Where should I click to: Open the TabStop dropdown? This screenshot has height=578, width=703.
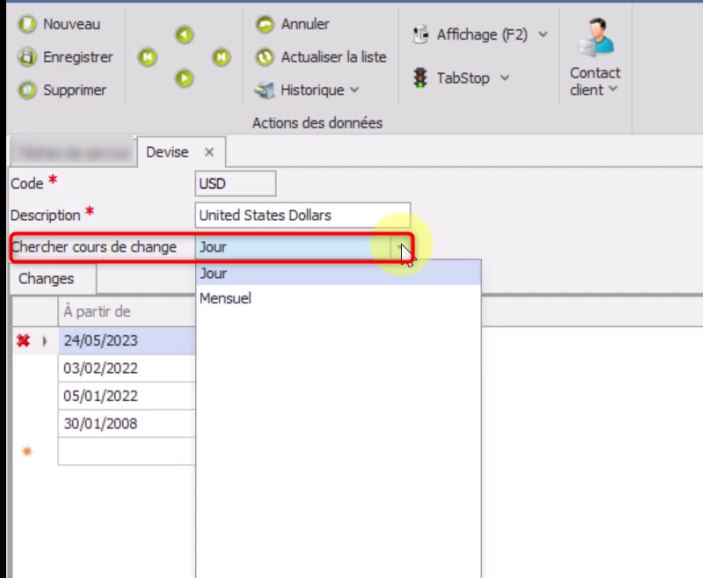461,78
